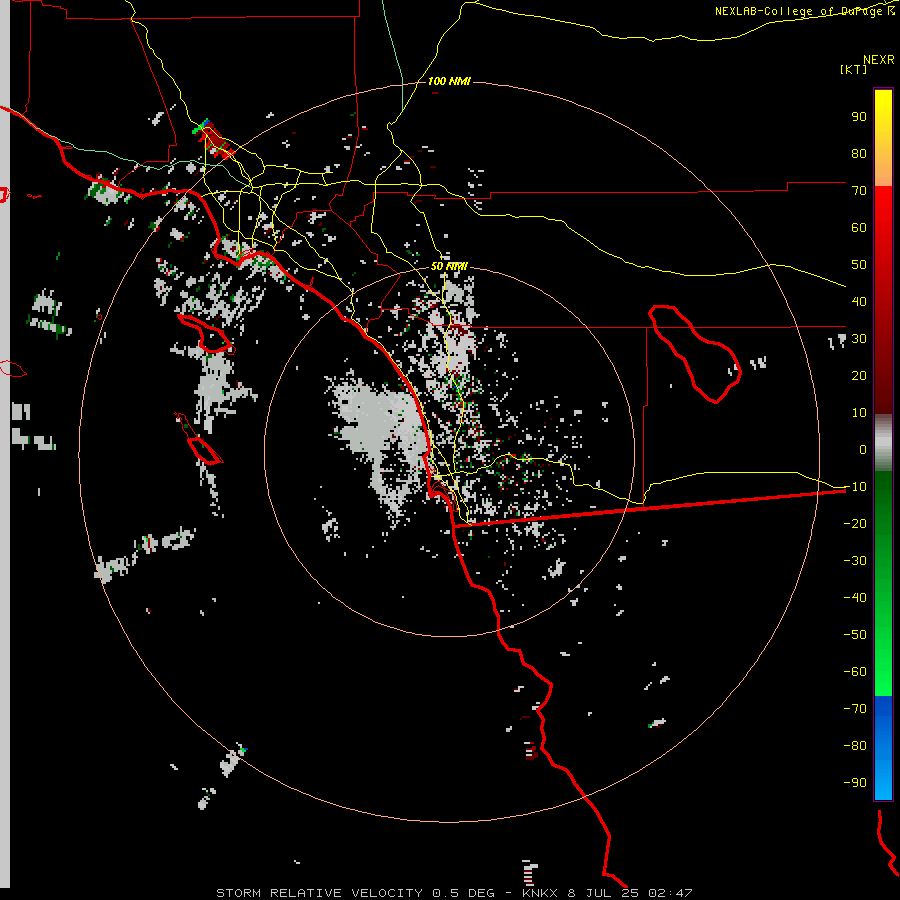The width and height of the screenshot is (900, 900).
Task: Click the 02:47 timestamp in caption
Action: pyautogui.click(x=670, y=893)
